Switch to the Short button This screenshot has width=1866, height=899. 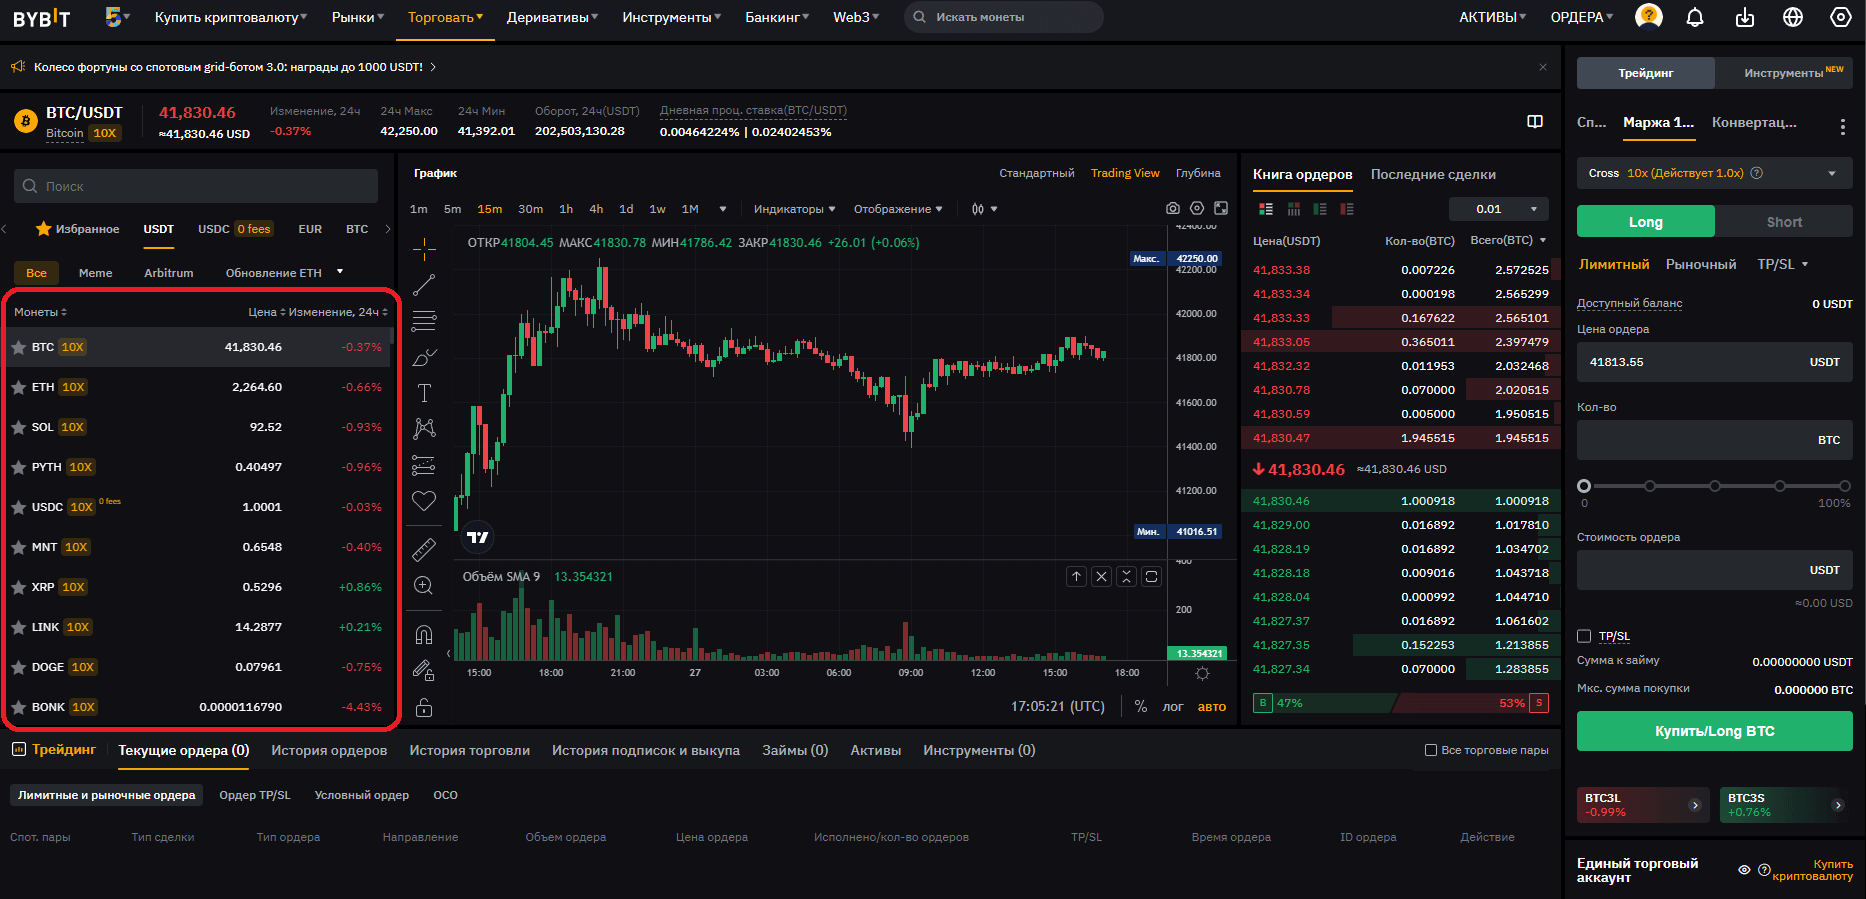coord(1784,222)
